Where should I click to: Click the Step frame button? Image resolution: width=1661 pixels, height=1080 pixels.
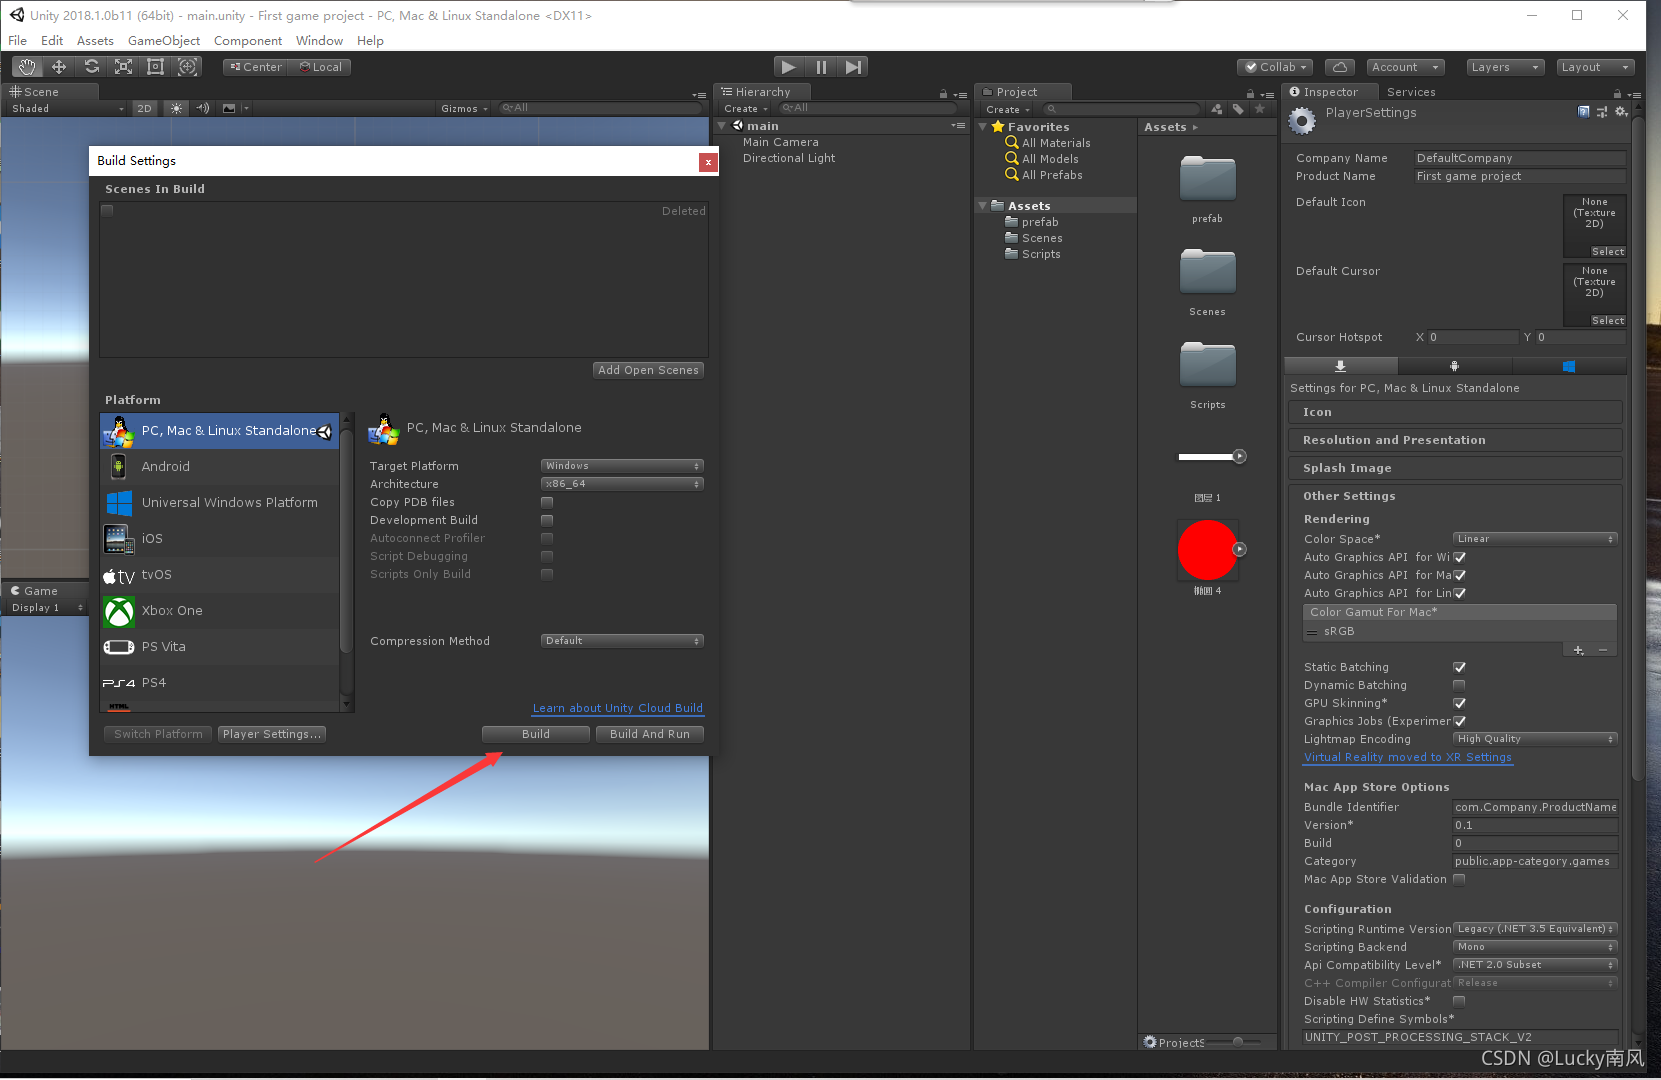pos(853,67)
